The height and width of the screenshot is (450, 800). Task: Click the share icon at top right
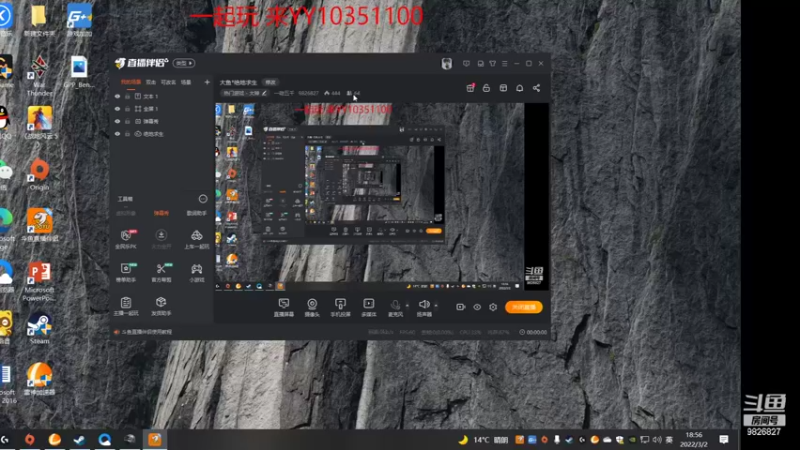click(x=536, y=88)
